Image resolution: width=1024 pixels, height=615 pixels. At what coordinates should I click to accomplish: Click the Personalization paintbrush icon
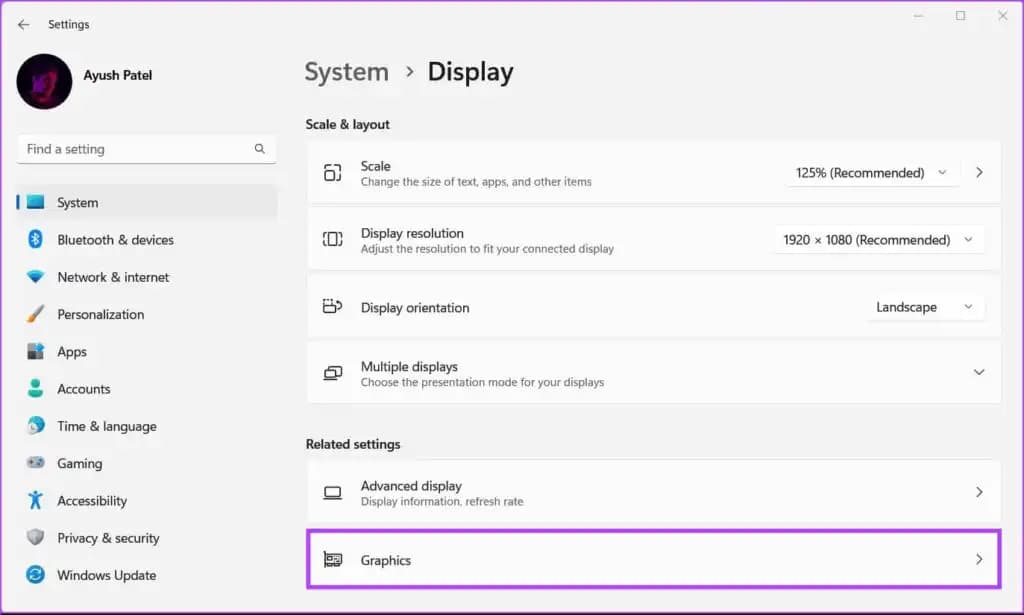(x=36, y=314)
